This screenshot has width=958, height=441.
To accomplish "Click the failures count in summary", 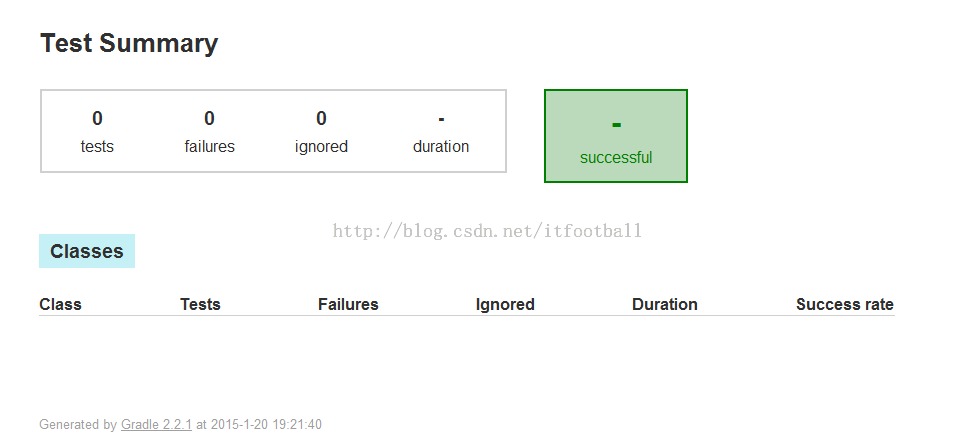I will [x=209, y=118].
